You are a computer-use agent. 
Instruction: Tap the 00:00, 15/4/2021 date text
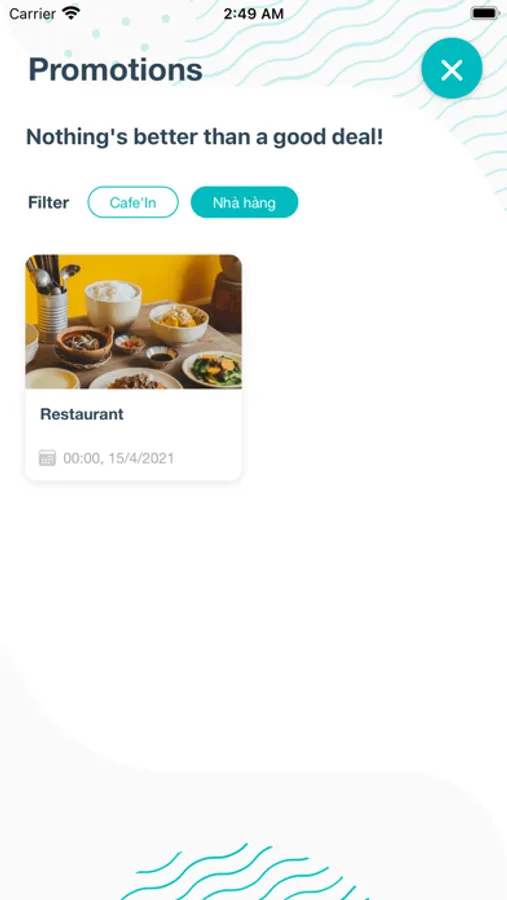[118, 458]
